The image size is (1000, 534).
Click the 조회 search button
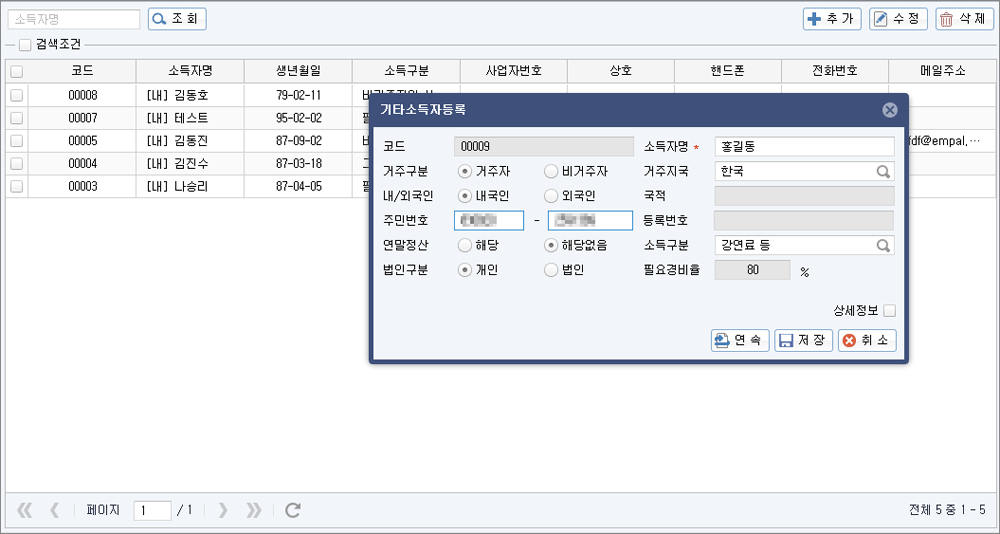[177, 19]
